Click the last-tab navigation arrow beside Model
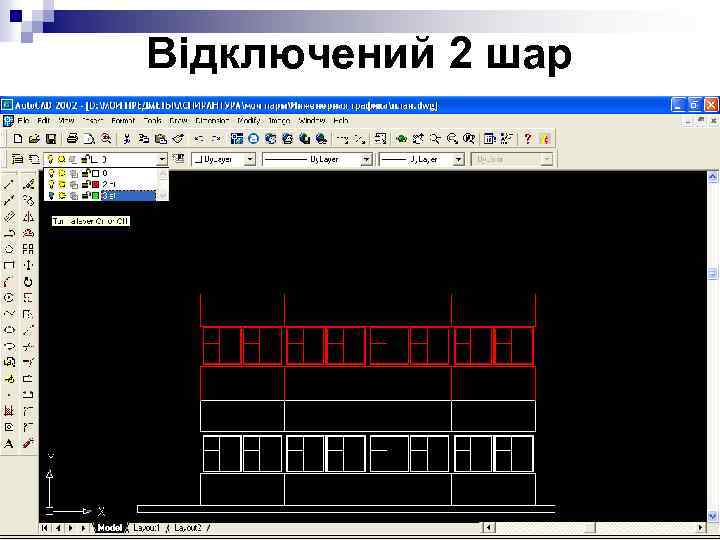The image size is (720, 540). click(83, 528)
